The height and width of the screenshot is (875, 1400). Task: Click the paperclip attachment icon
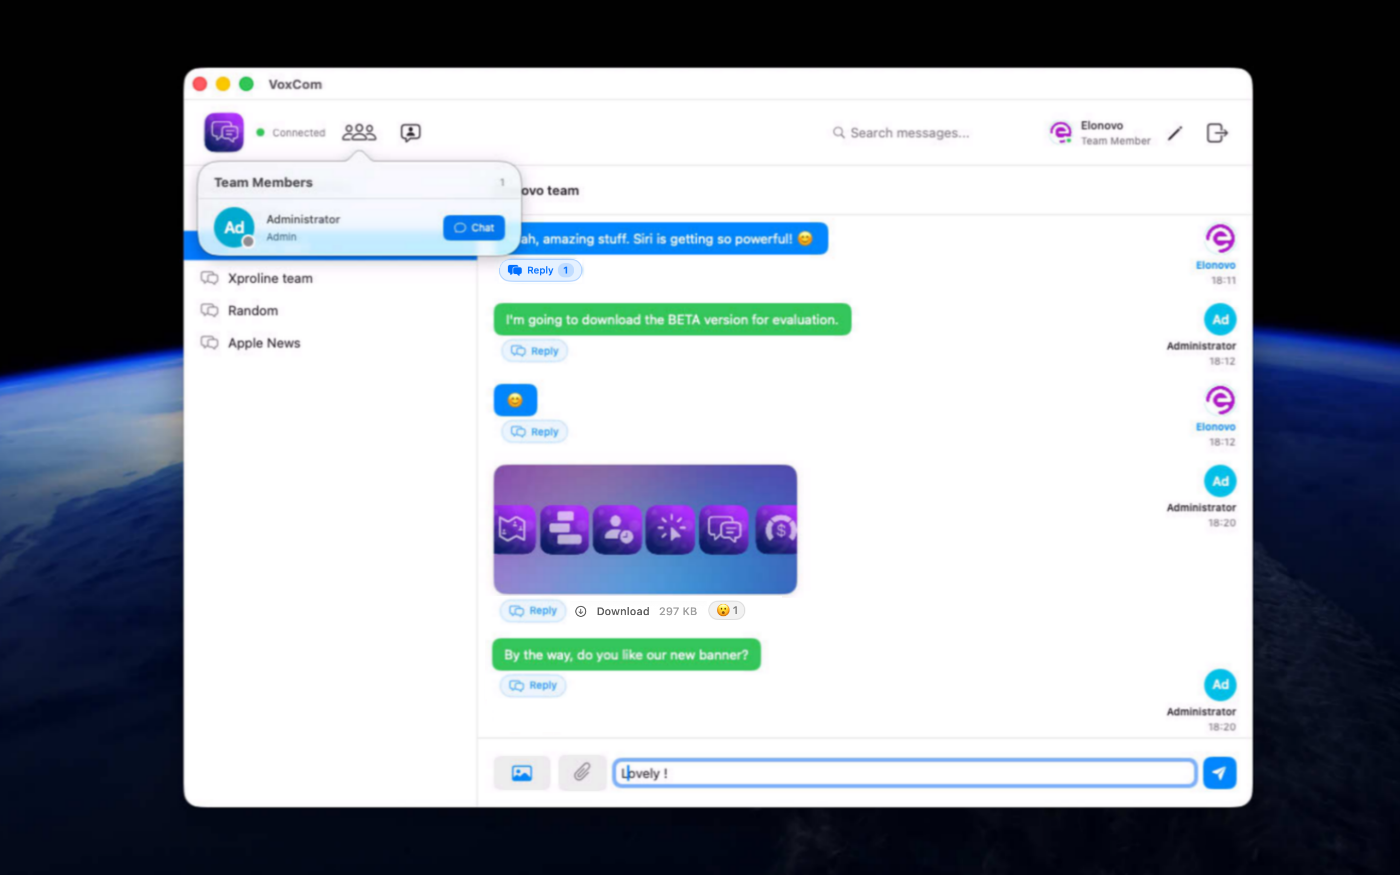[x=582, y=773]
